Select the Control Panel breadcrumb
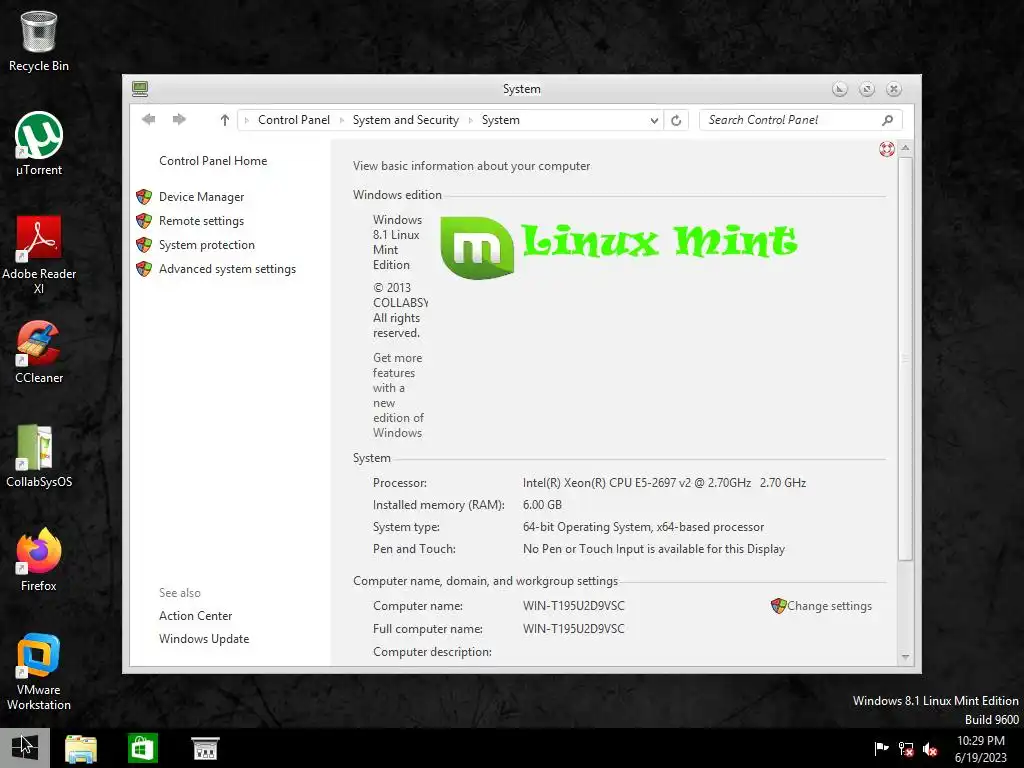The width and height of the screenshot is (1024, 768). [x=294, y=120]
